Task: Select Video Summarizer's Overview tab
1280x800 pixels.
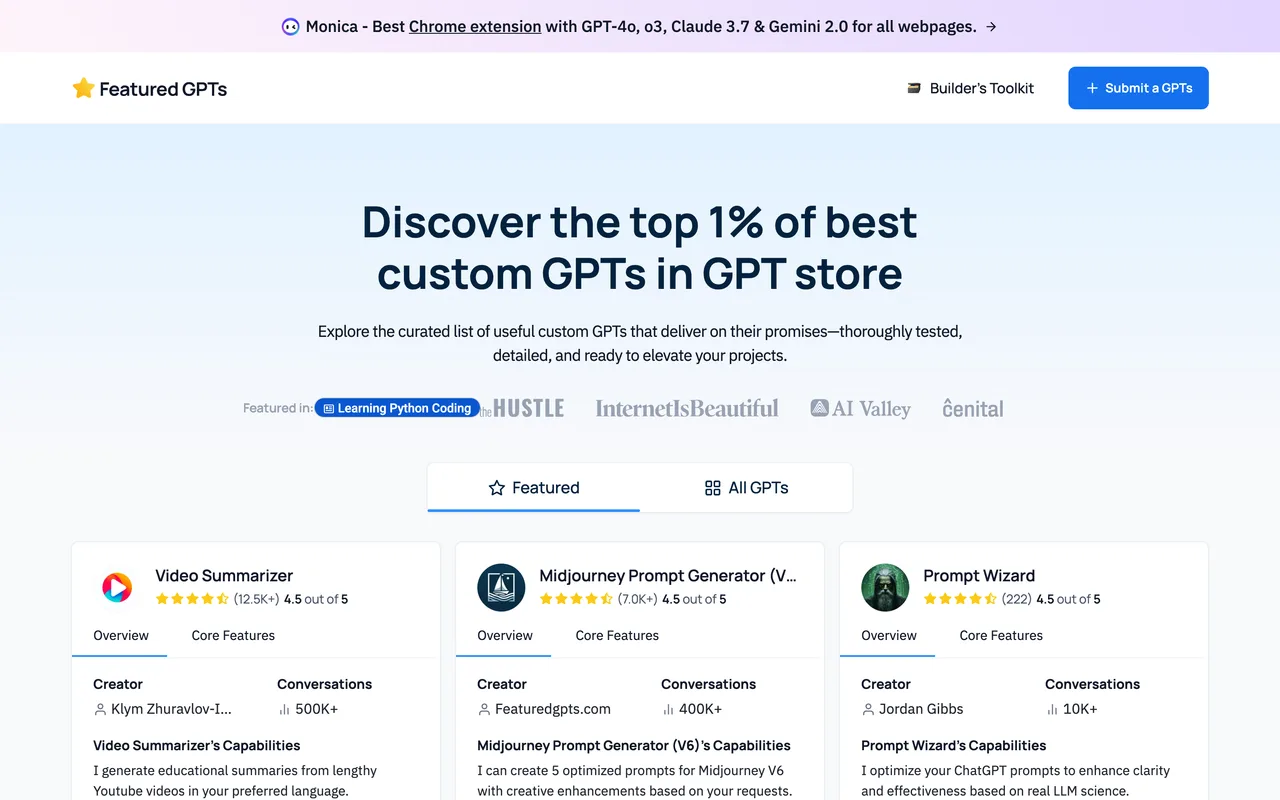Action: pos(120,636)
